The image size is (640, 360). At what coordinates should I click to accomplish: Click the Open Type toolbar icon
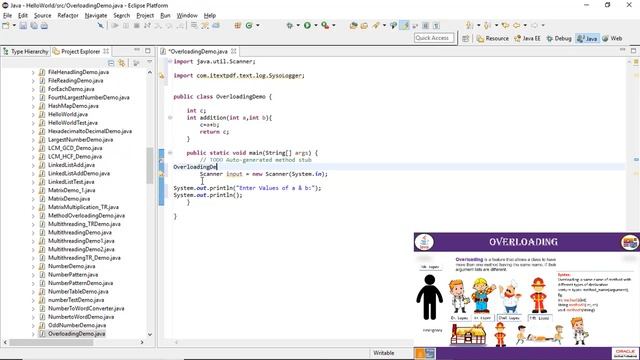pyautogui.click(x=353, y=25)
